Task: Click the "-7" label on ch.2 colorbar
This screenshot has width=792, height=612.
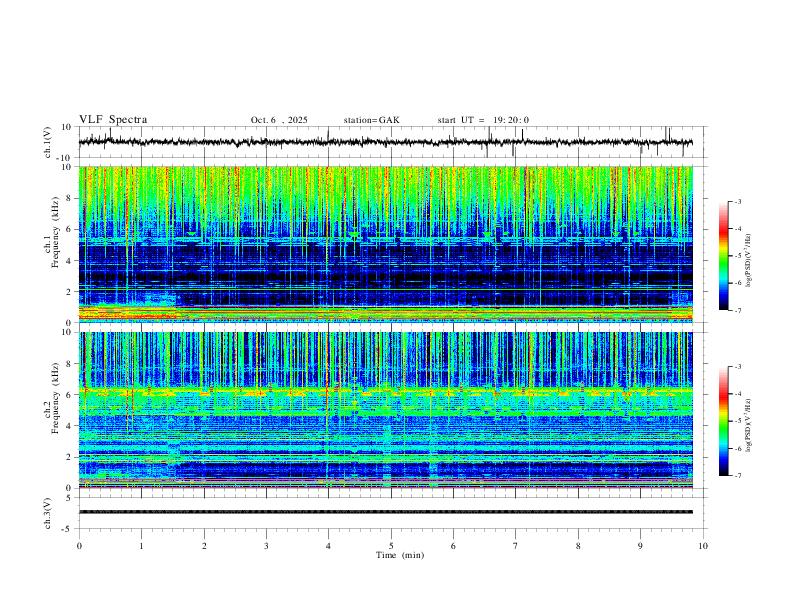Action: (737, 475)
